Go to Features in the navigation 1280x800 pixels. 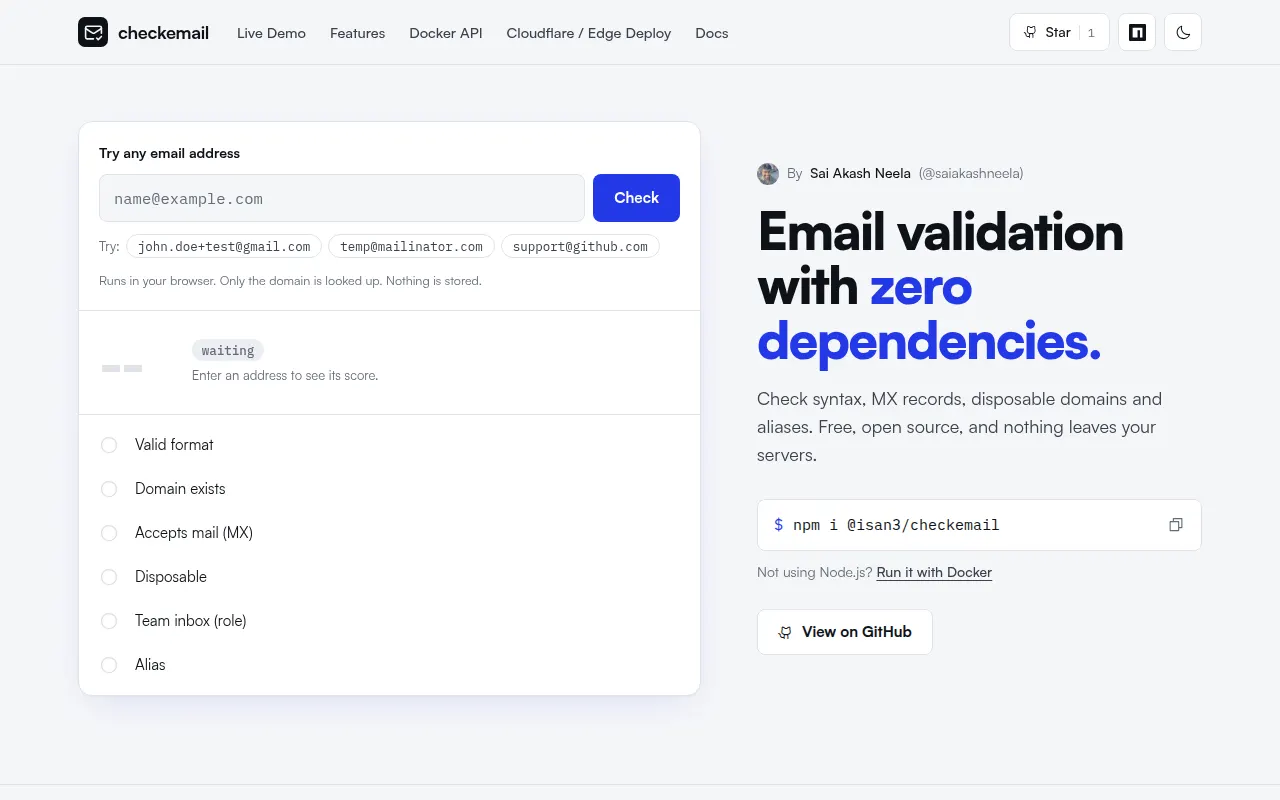pyautogui.click(x=357, y=33)
